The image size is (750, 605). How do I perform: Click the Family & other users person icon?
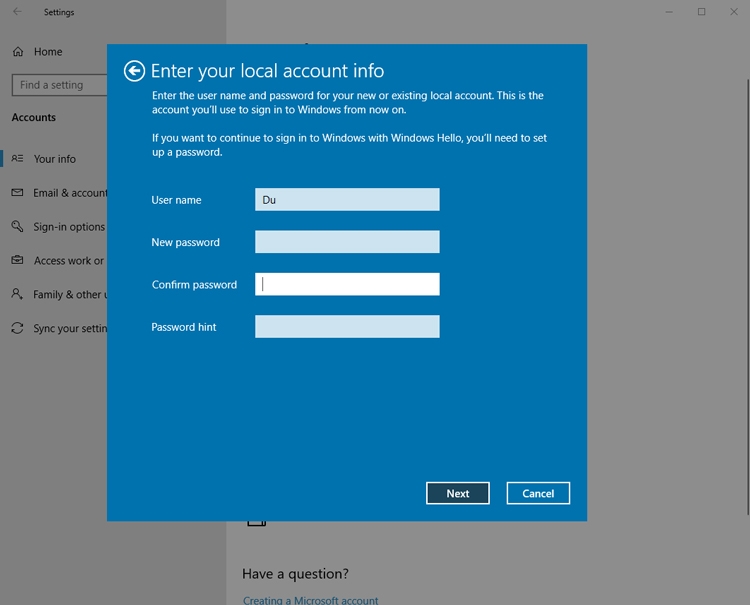tap(17, 294)
